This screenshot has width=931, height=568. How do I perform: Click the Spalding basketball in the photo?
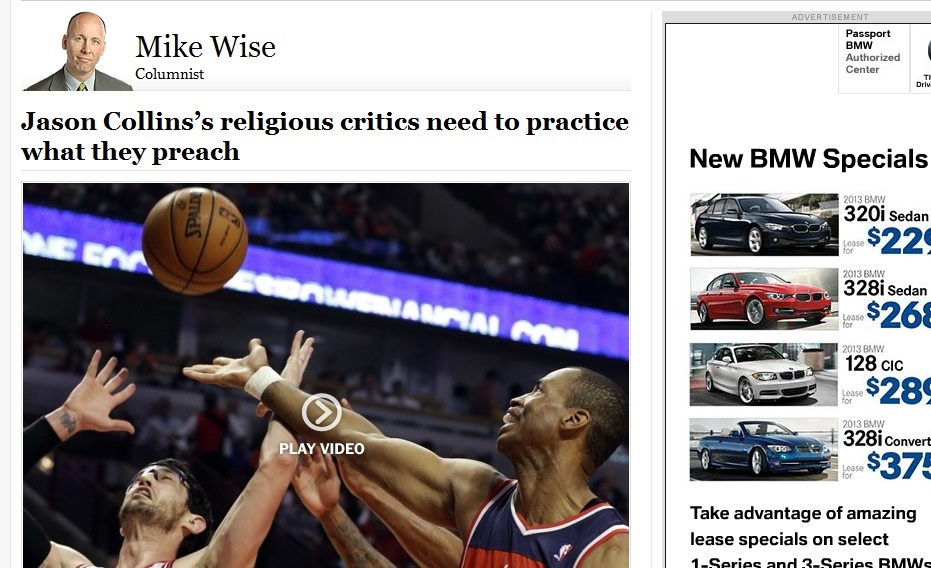pyautogui.click(x=195, y=241)
